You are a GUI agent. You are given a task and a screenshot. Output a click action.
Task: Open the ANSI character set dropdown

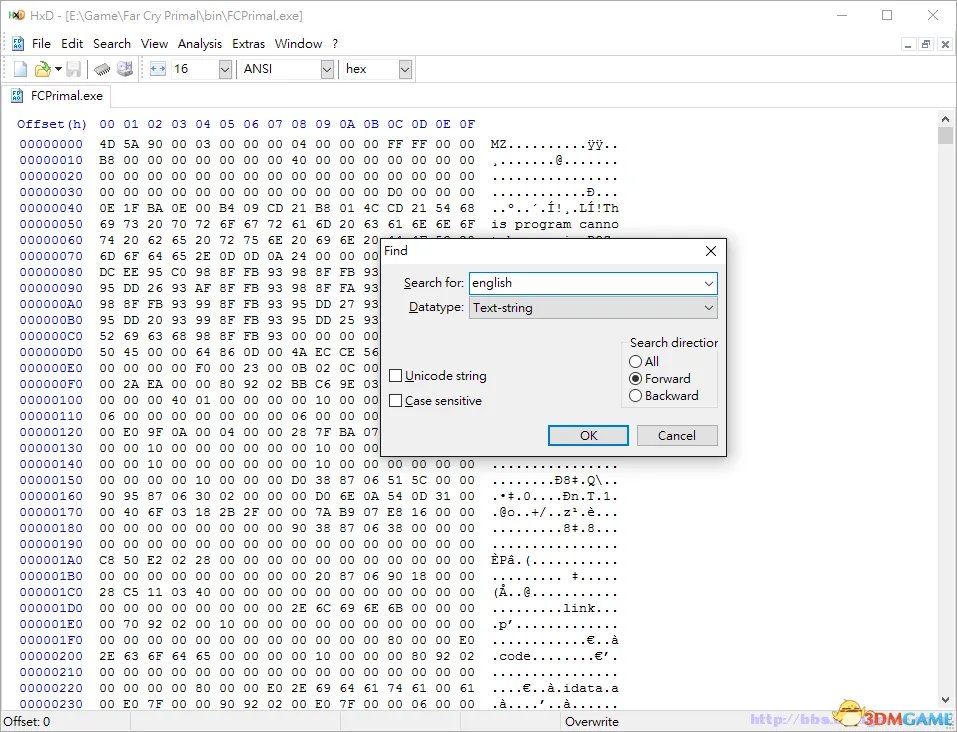(x=327, y=69)
